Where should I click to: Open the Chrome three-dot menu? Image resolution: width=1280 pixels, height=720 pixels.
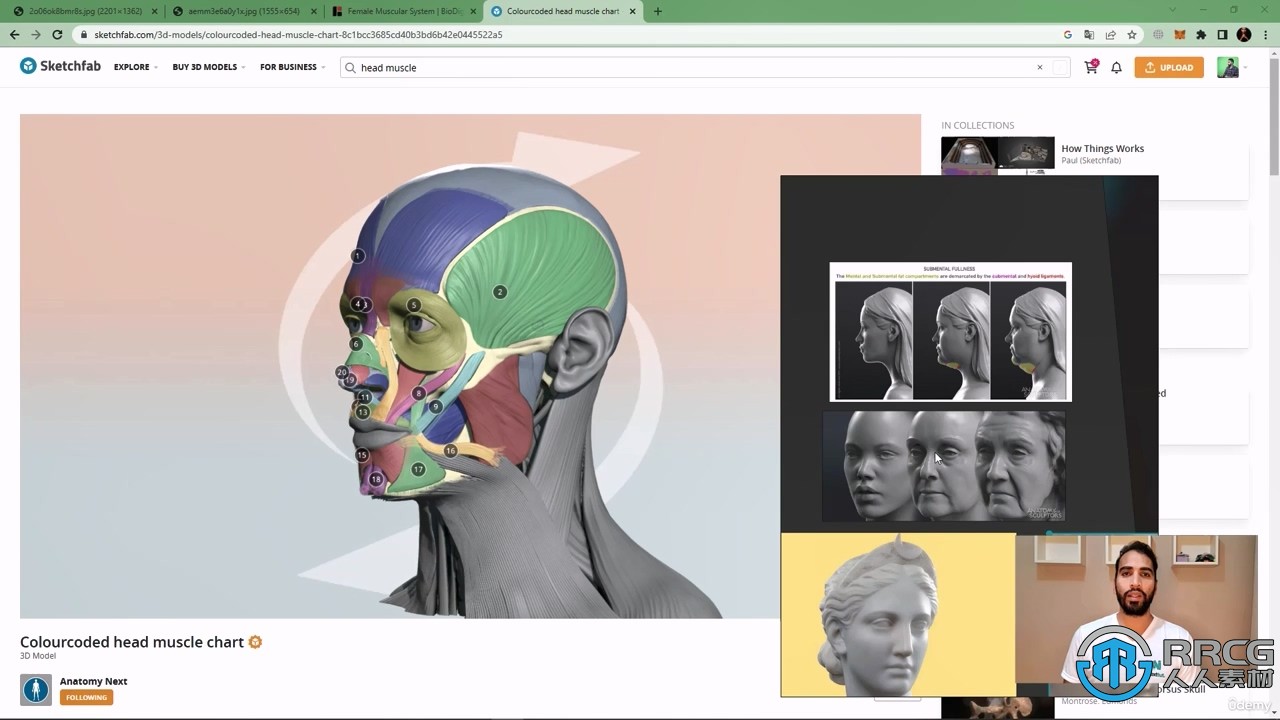pos(1265,34)
